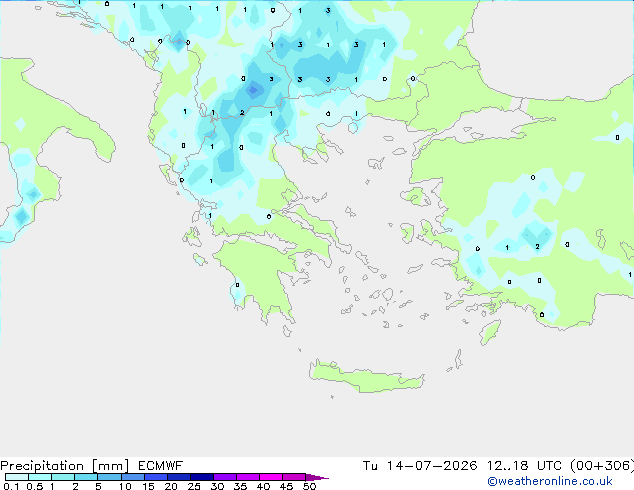Screen dimensions: 634x490
Task: Click the '25' legend scale value
Action: [194, 486]
